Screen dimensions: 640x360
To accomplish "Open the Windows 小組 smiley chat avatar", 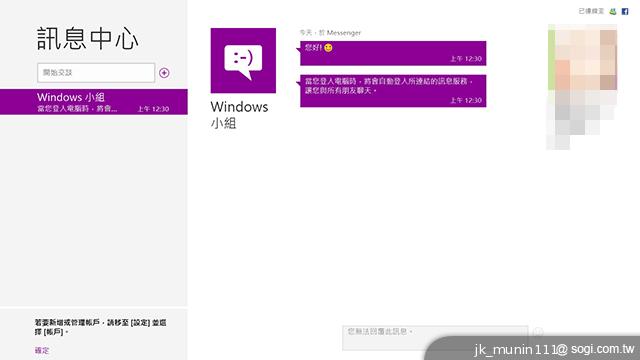I will 243,60.
